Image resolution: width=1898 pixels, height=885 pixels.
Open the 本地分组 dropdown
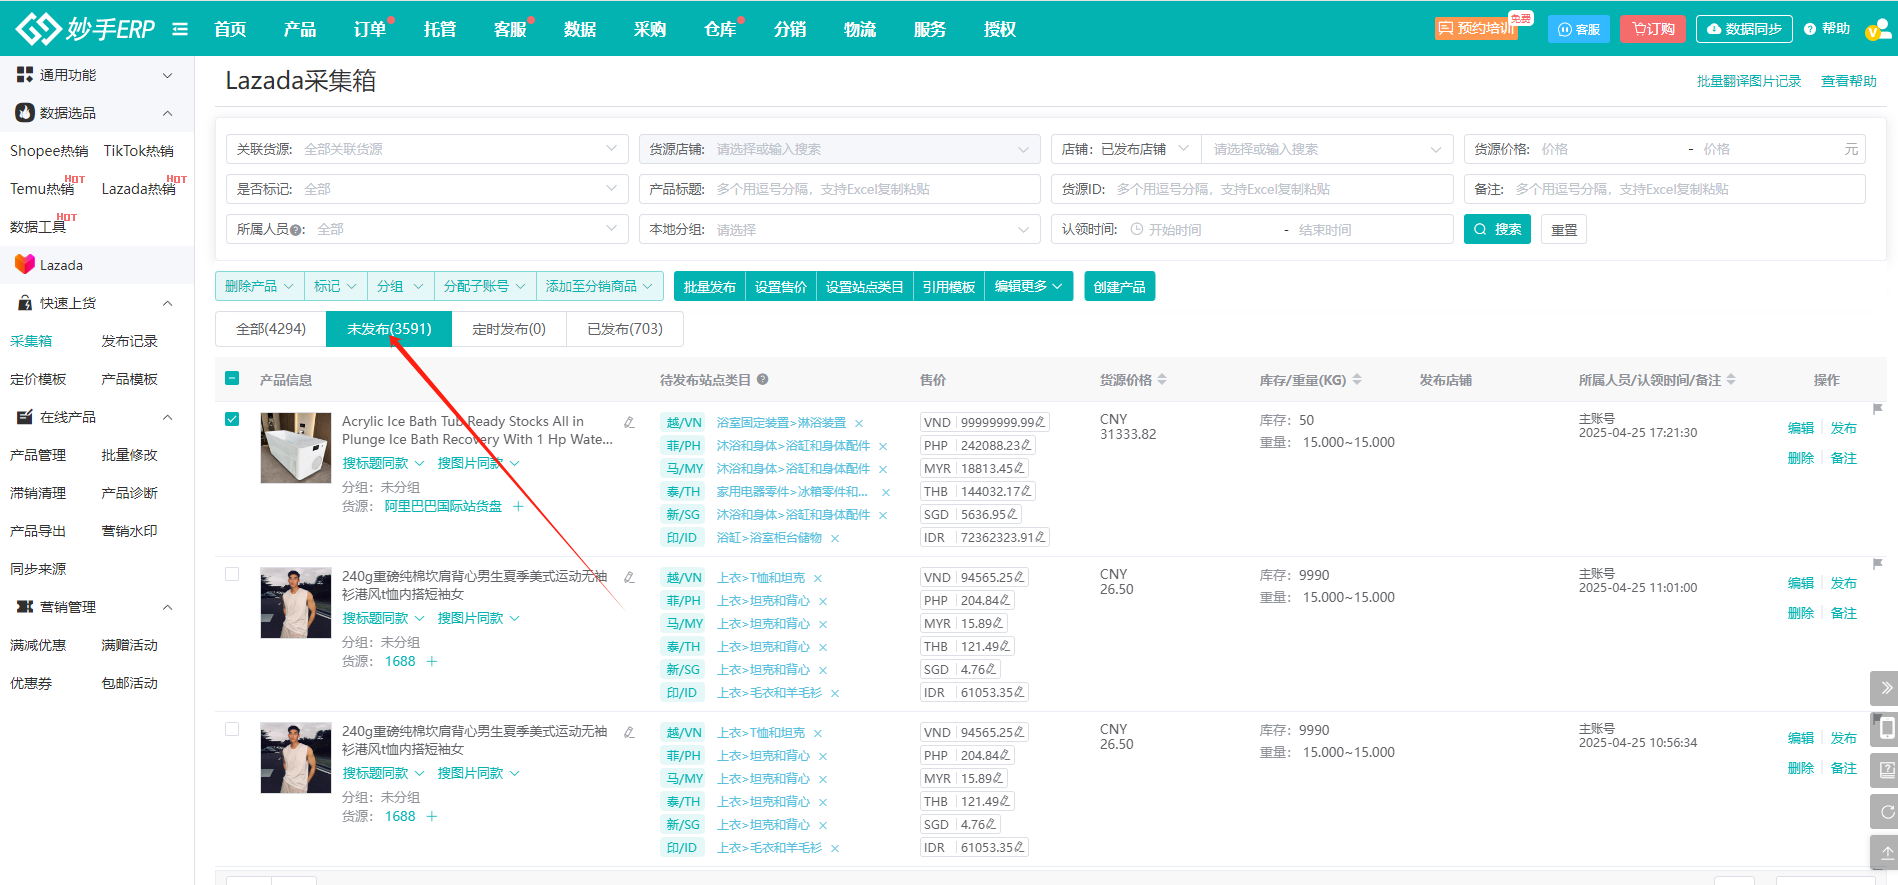(x=840, y=229)
